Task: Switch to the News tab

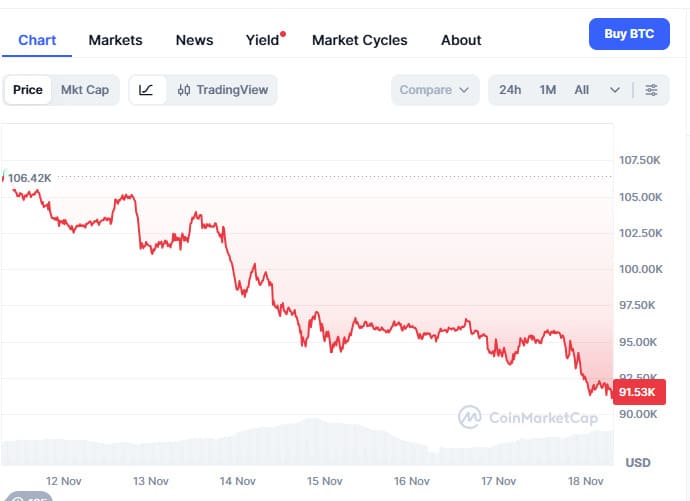Action: (194, 40)
